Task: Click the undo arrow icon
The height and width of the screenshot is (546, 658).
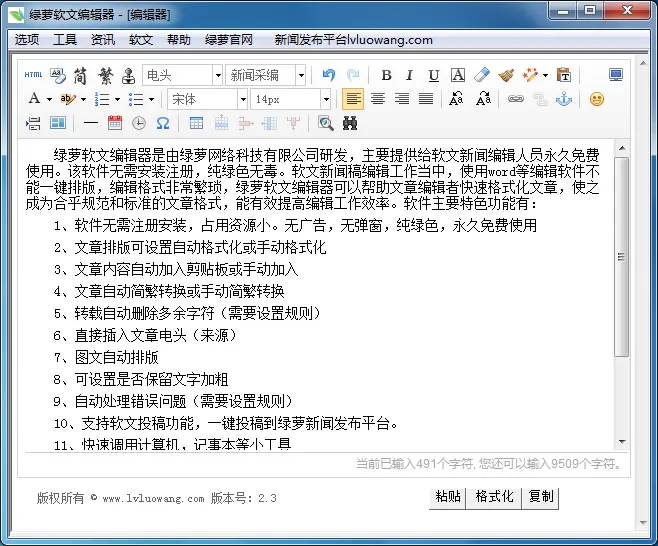Action: [x=329, y=75]
